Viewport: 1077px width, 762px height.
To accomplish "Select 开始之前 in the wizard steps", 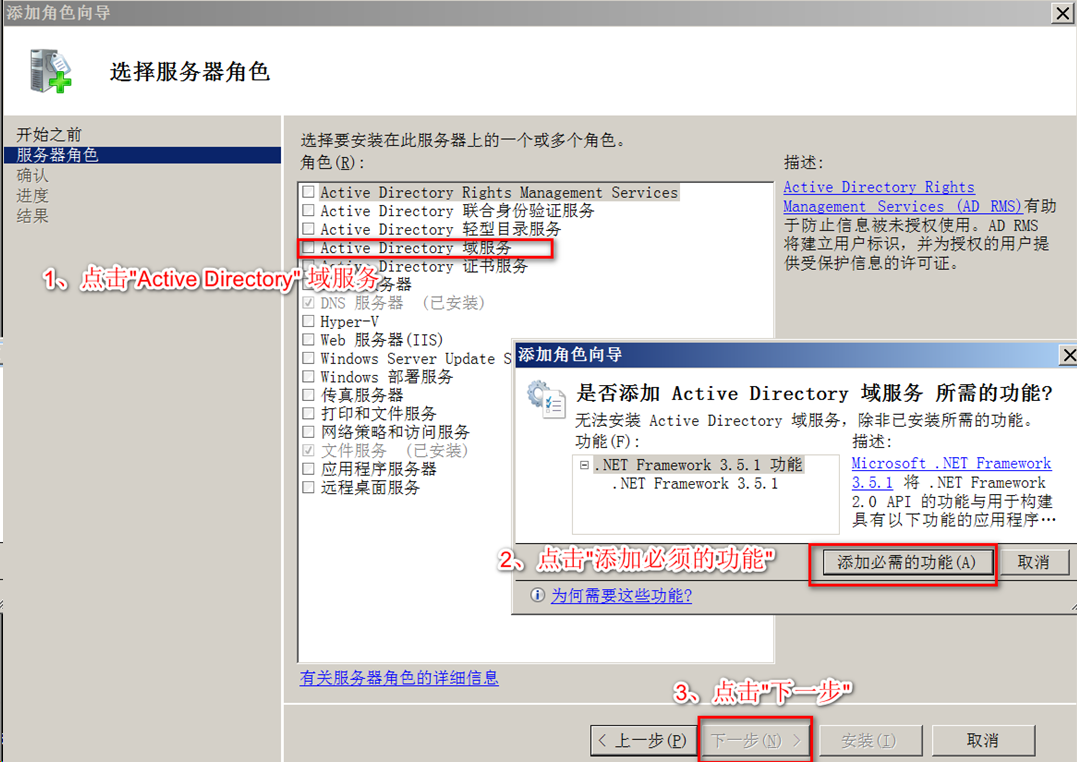I will point(42,133).
